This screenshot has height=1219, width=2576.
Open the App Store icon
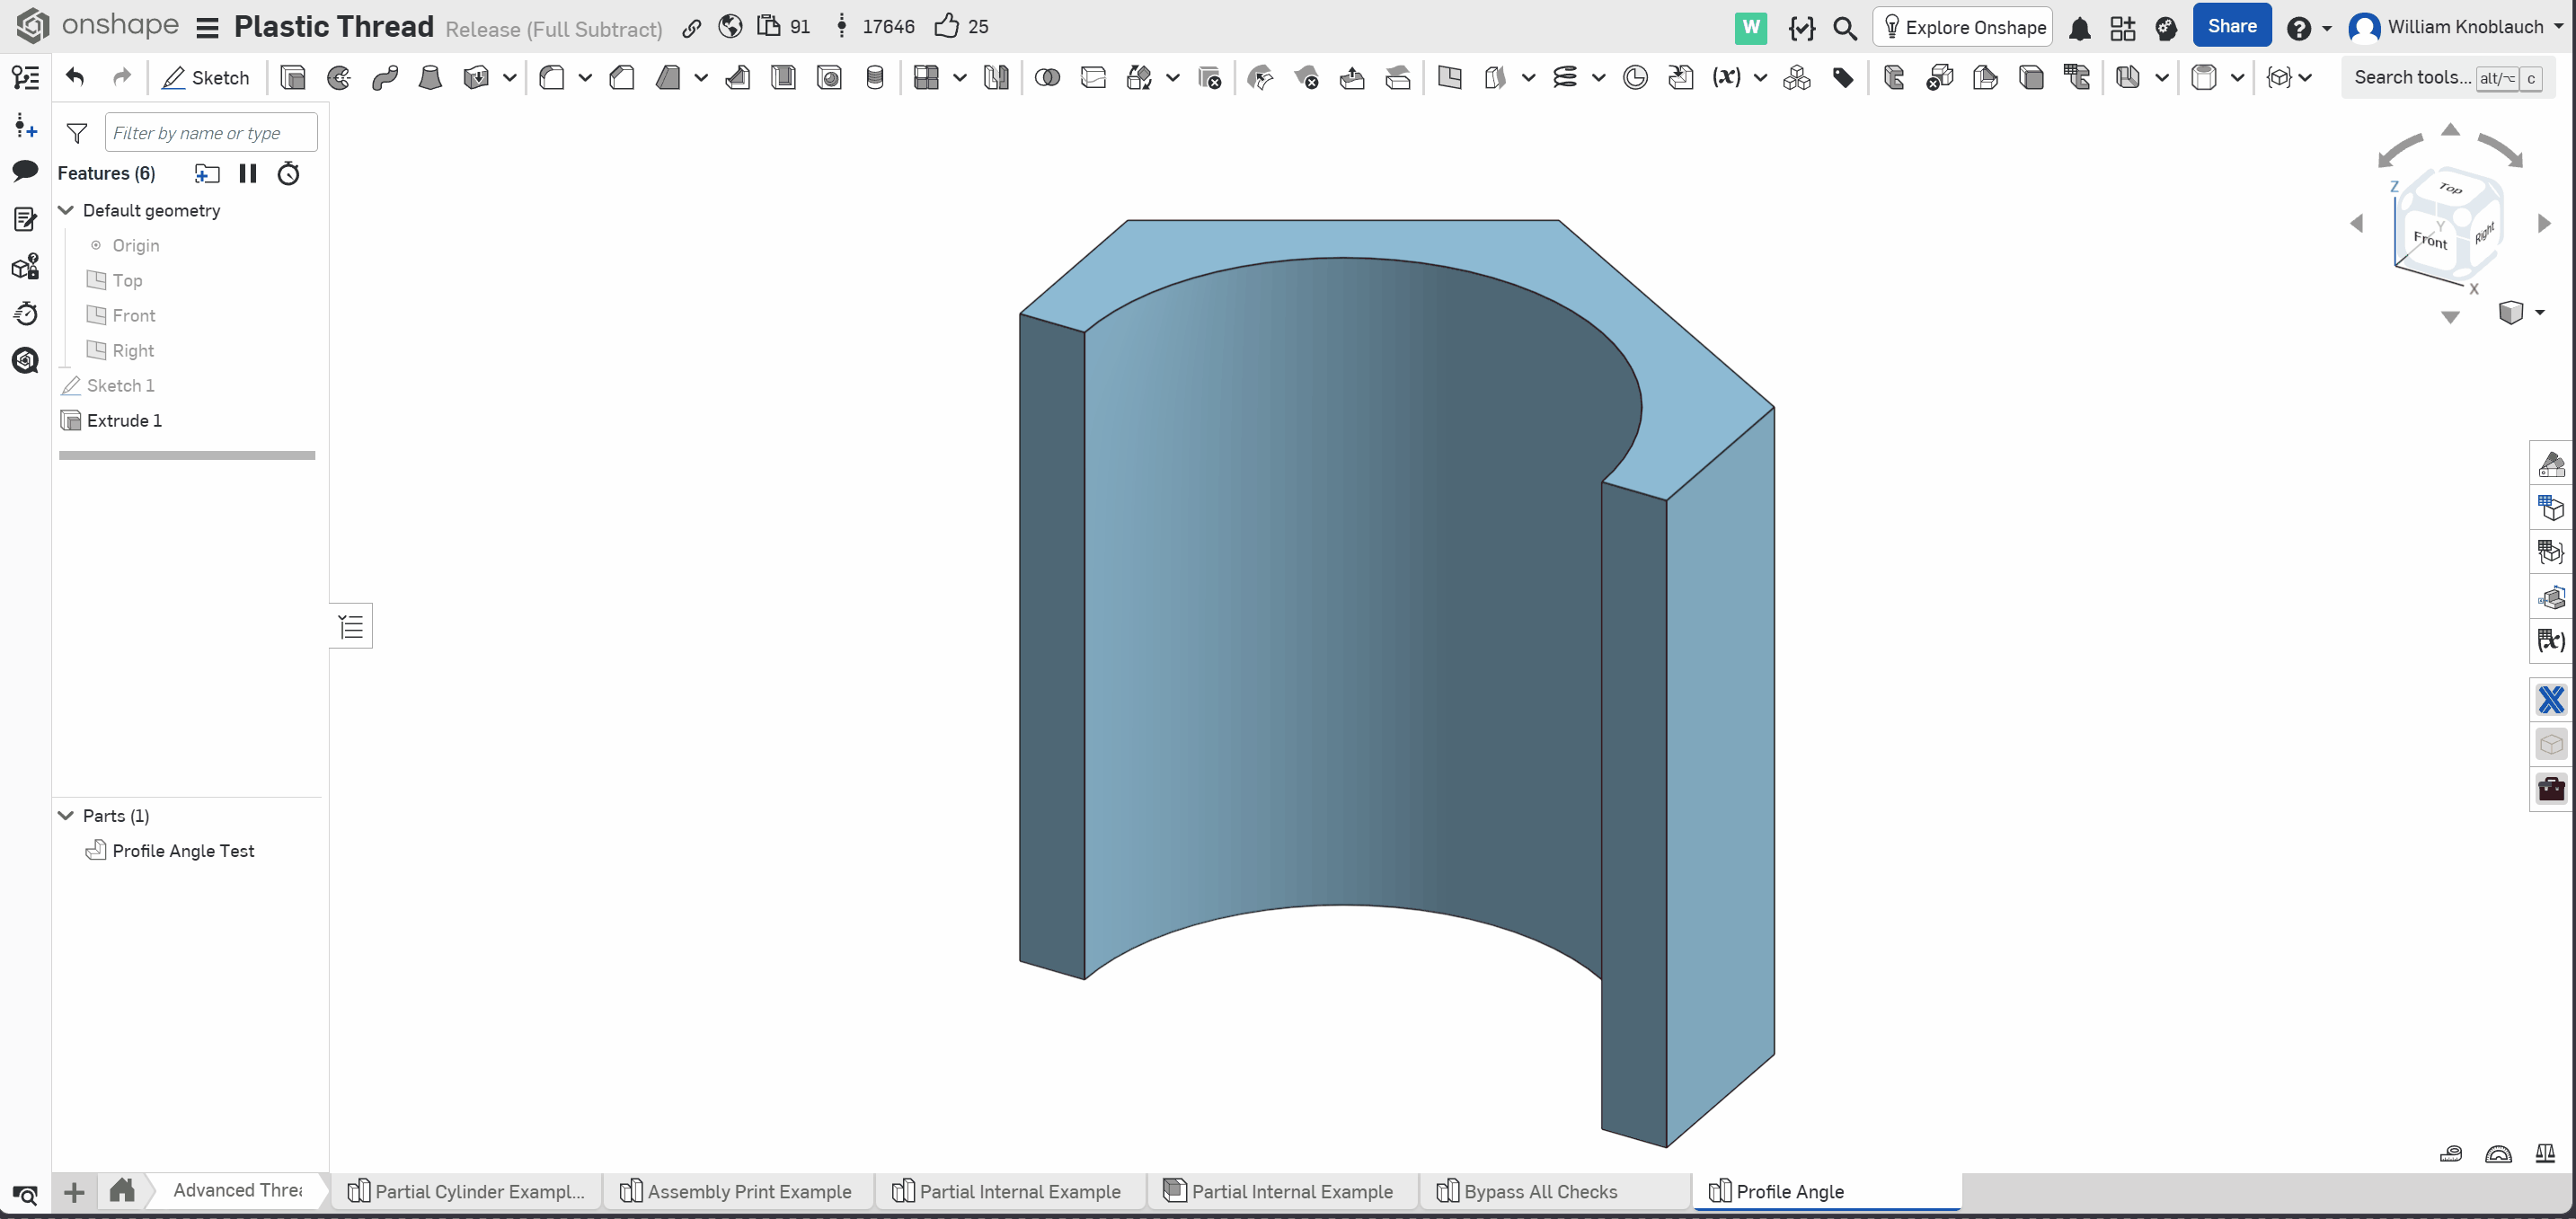[x=2123, y=28]
